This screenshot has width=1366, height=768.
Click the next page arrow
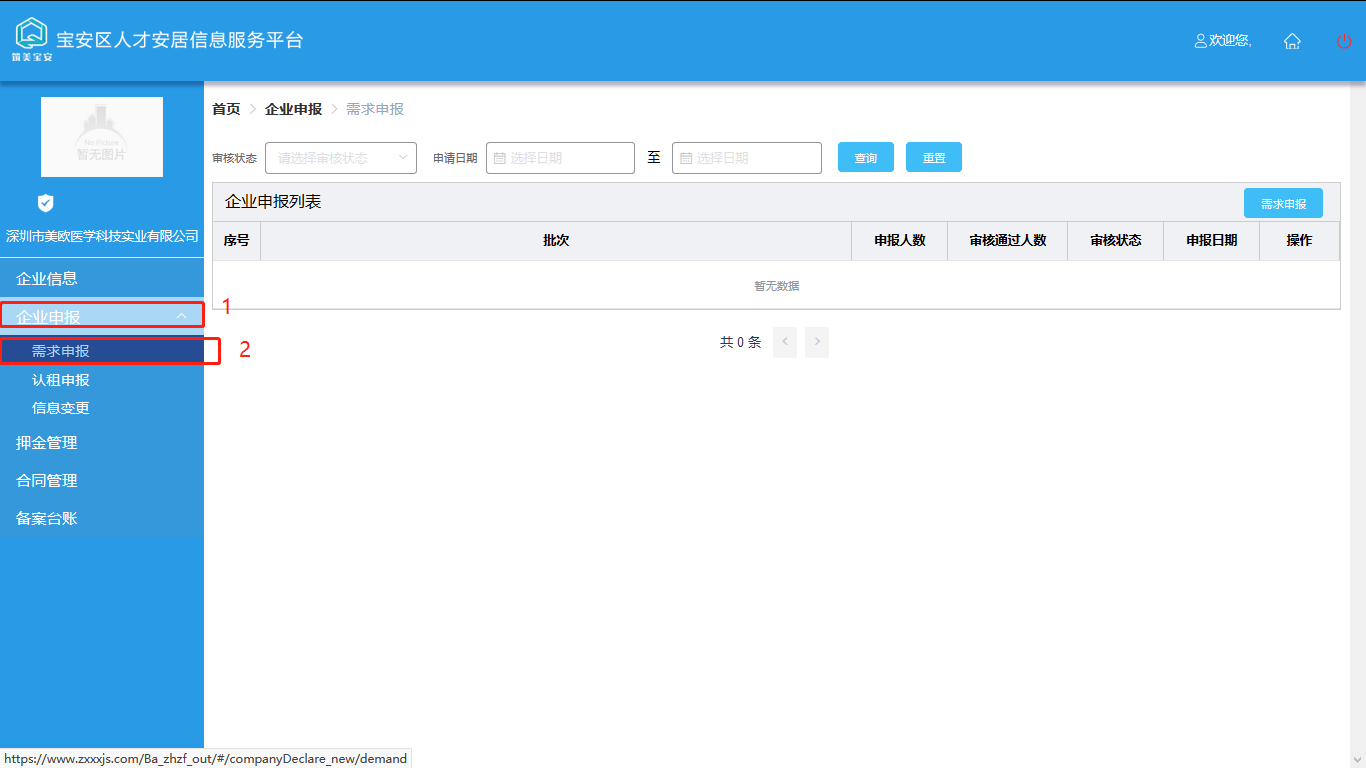pos(817,342)
